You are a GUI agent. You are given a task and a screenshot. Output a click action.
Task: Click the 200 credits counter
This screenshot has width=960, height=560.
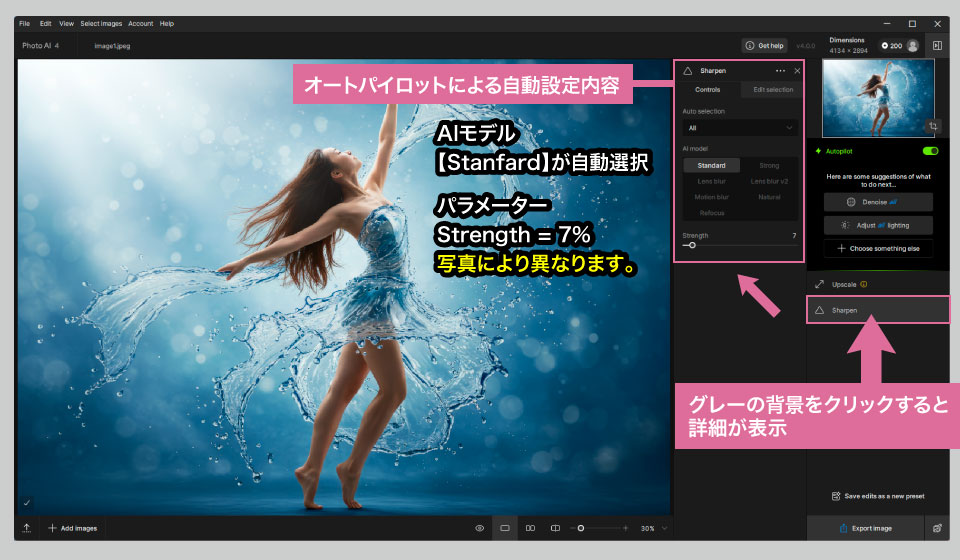tap(891, 46)
